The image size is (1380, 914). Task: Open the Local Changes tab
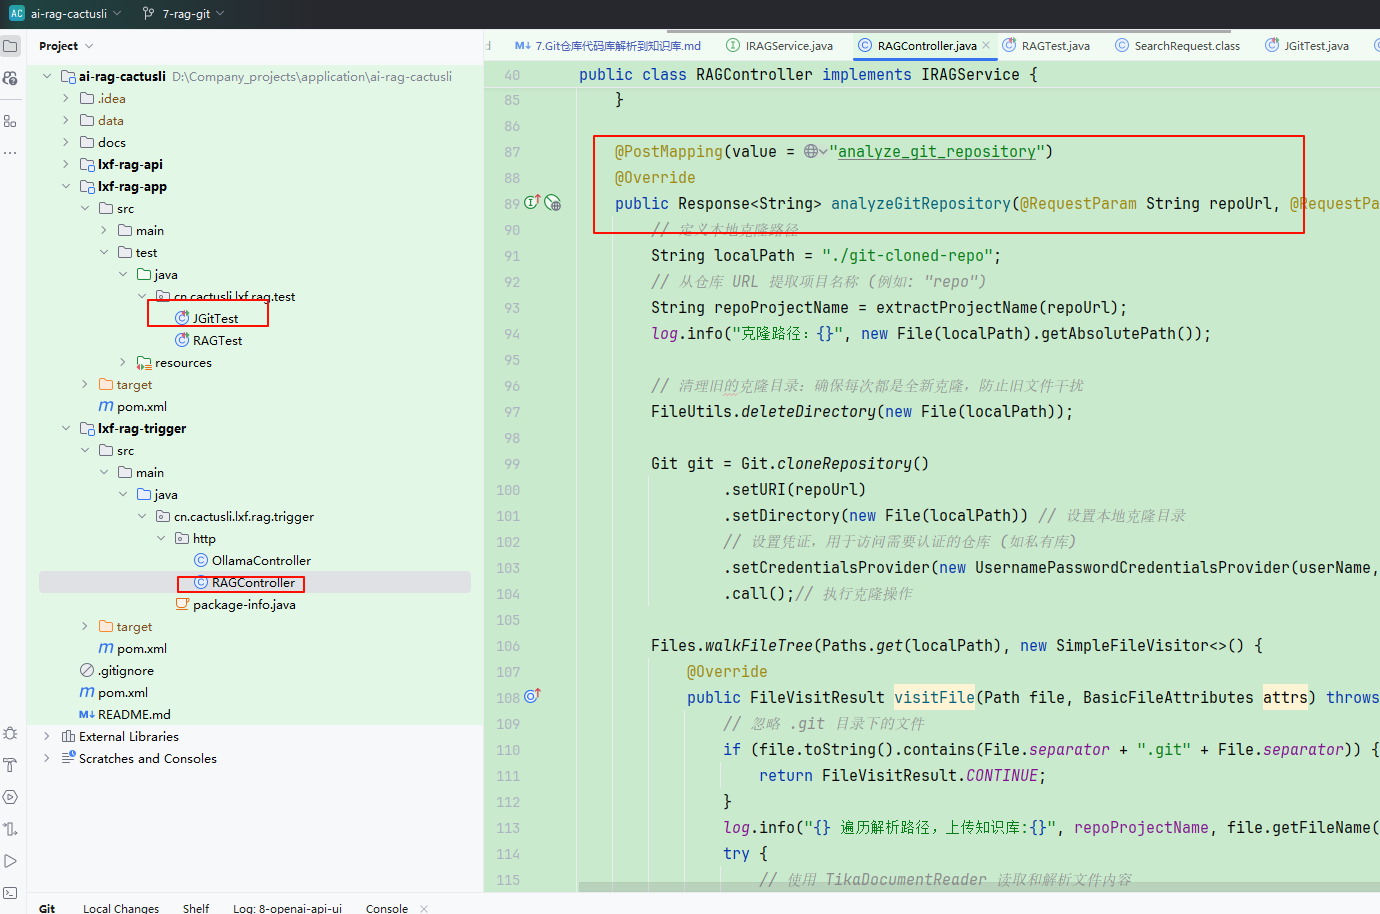pos(121,908)
